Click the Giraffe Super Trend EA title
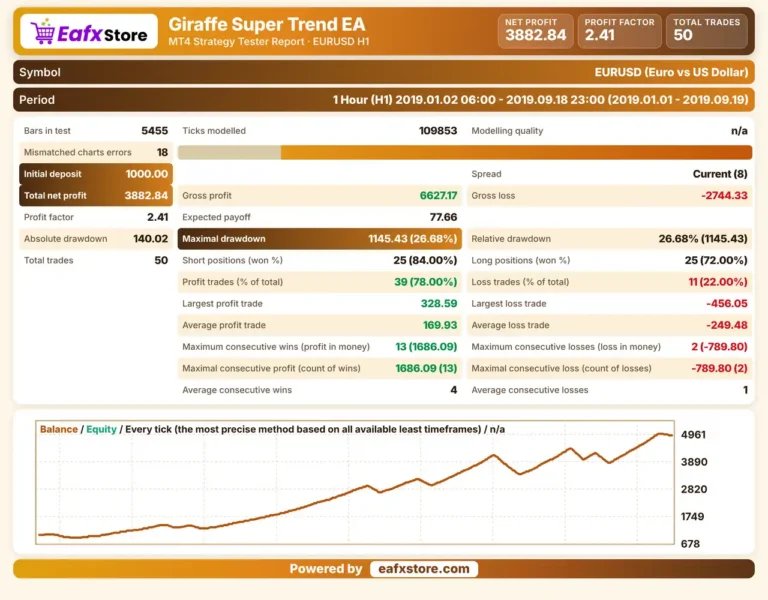The width and height of the screenshot is (768, 600). coord(267,24)
